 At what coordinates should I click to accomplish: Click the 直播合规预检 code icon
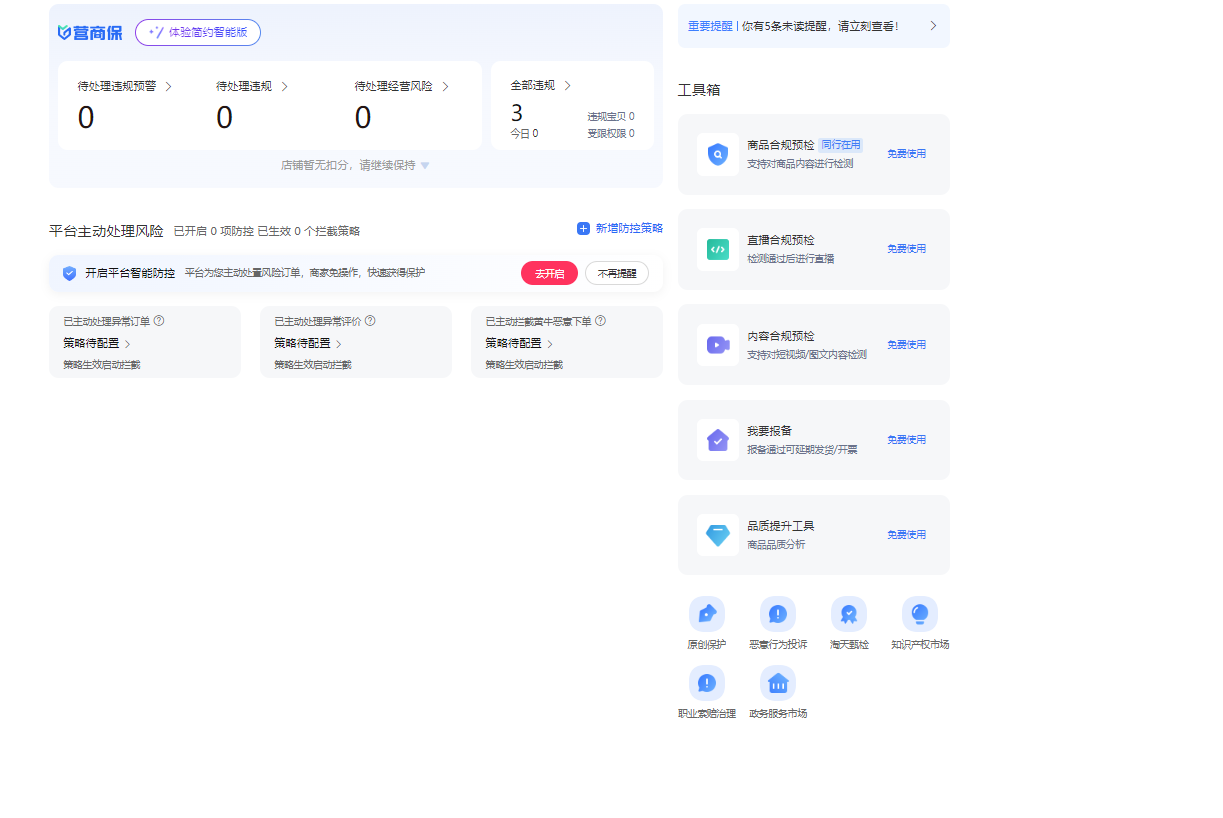718,249
